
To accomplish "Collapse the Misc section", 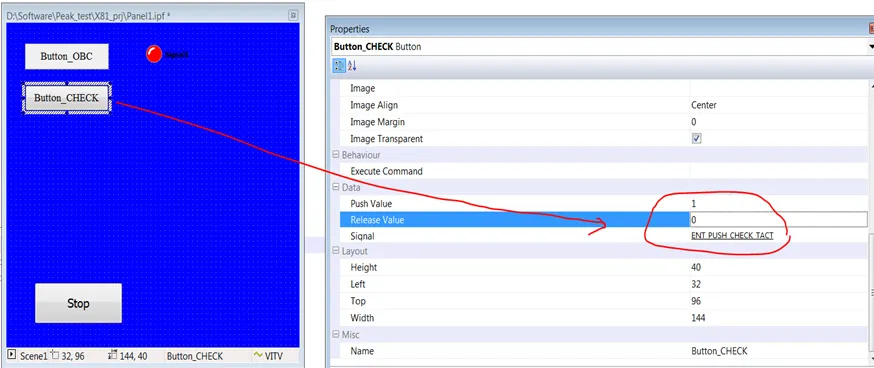I will tap(336, 335).
